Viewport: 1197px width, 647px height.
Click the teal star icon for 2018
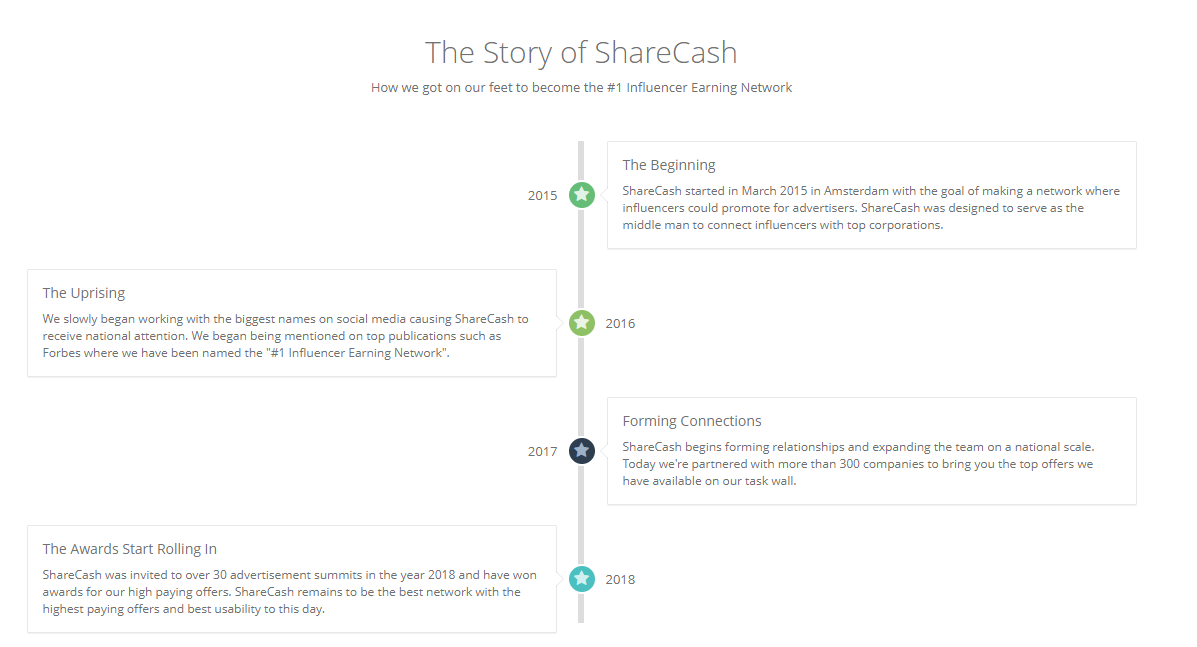point(581,579)
